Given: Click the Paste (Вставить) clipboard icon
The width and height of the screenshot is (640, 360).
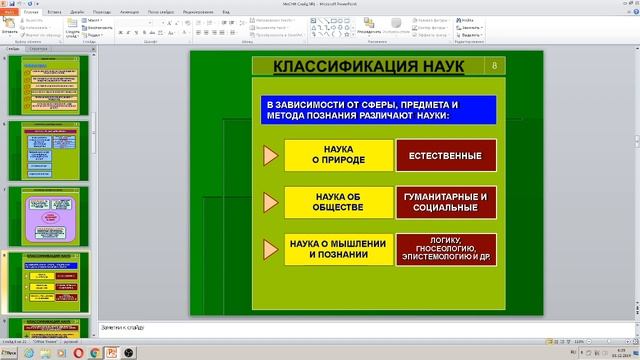Looking at the screenshot, I should (x=9, y=23).
